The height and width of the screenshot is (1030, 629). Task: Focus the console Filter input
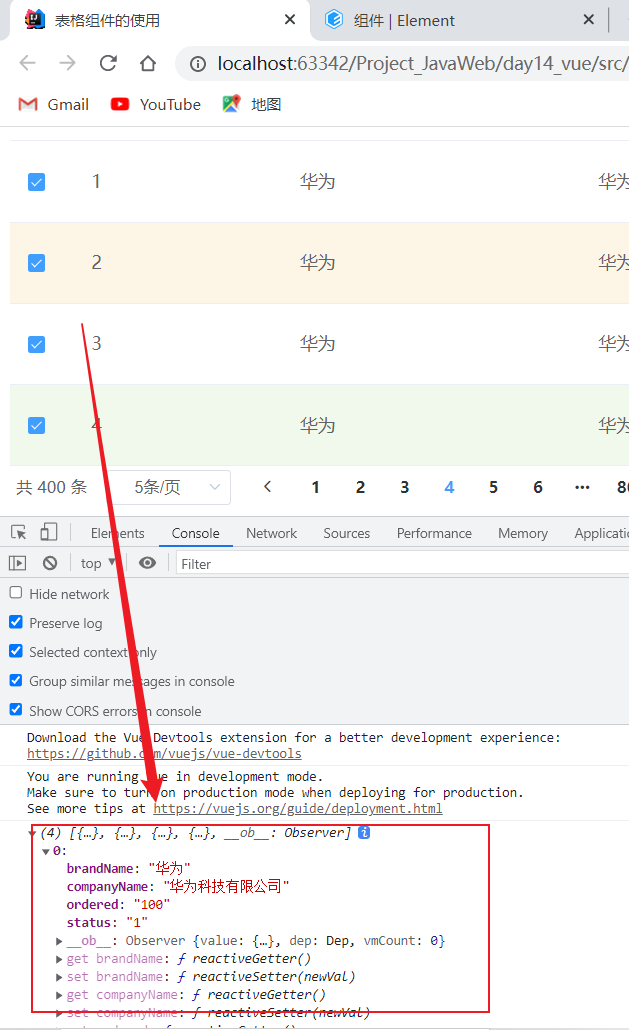pos(402,564)
